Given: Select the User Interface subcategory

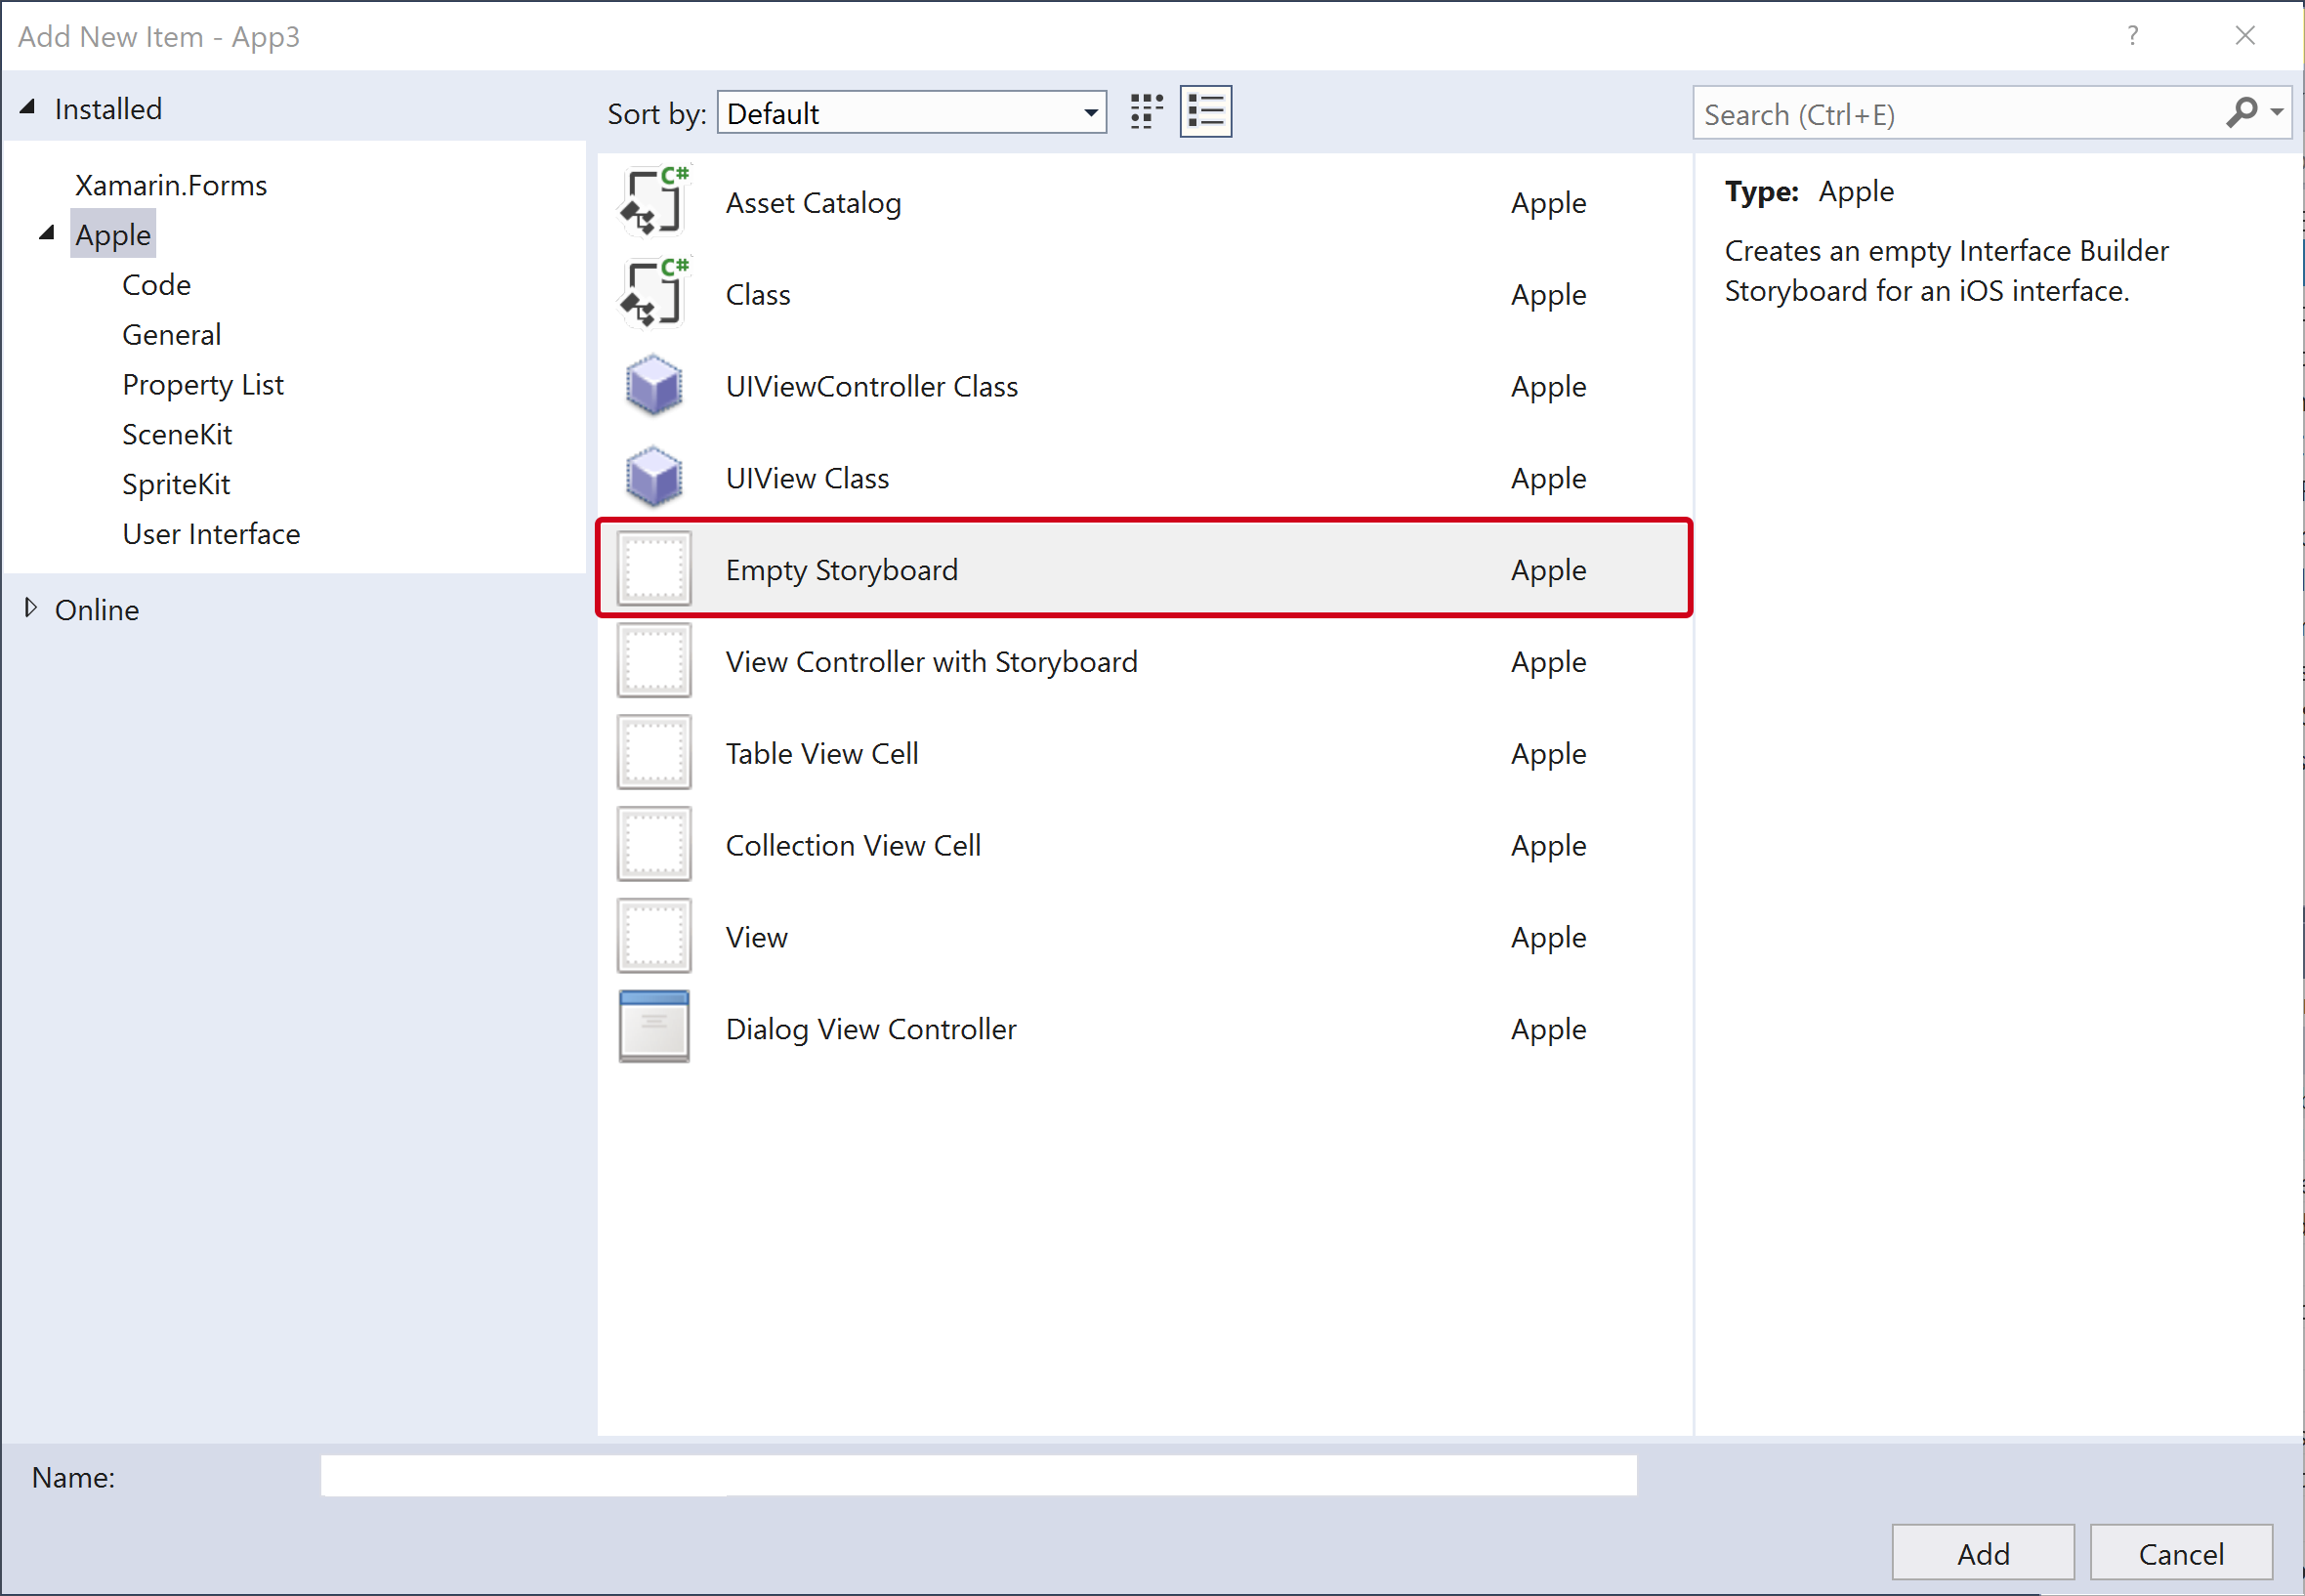Looking at the screenshot, I should [x=208, y=532].
